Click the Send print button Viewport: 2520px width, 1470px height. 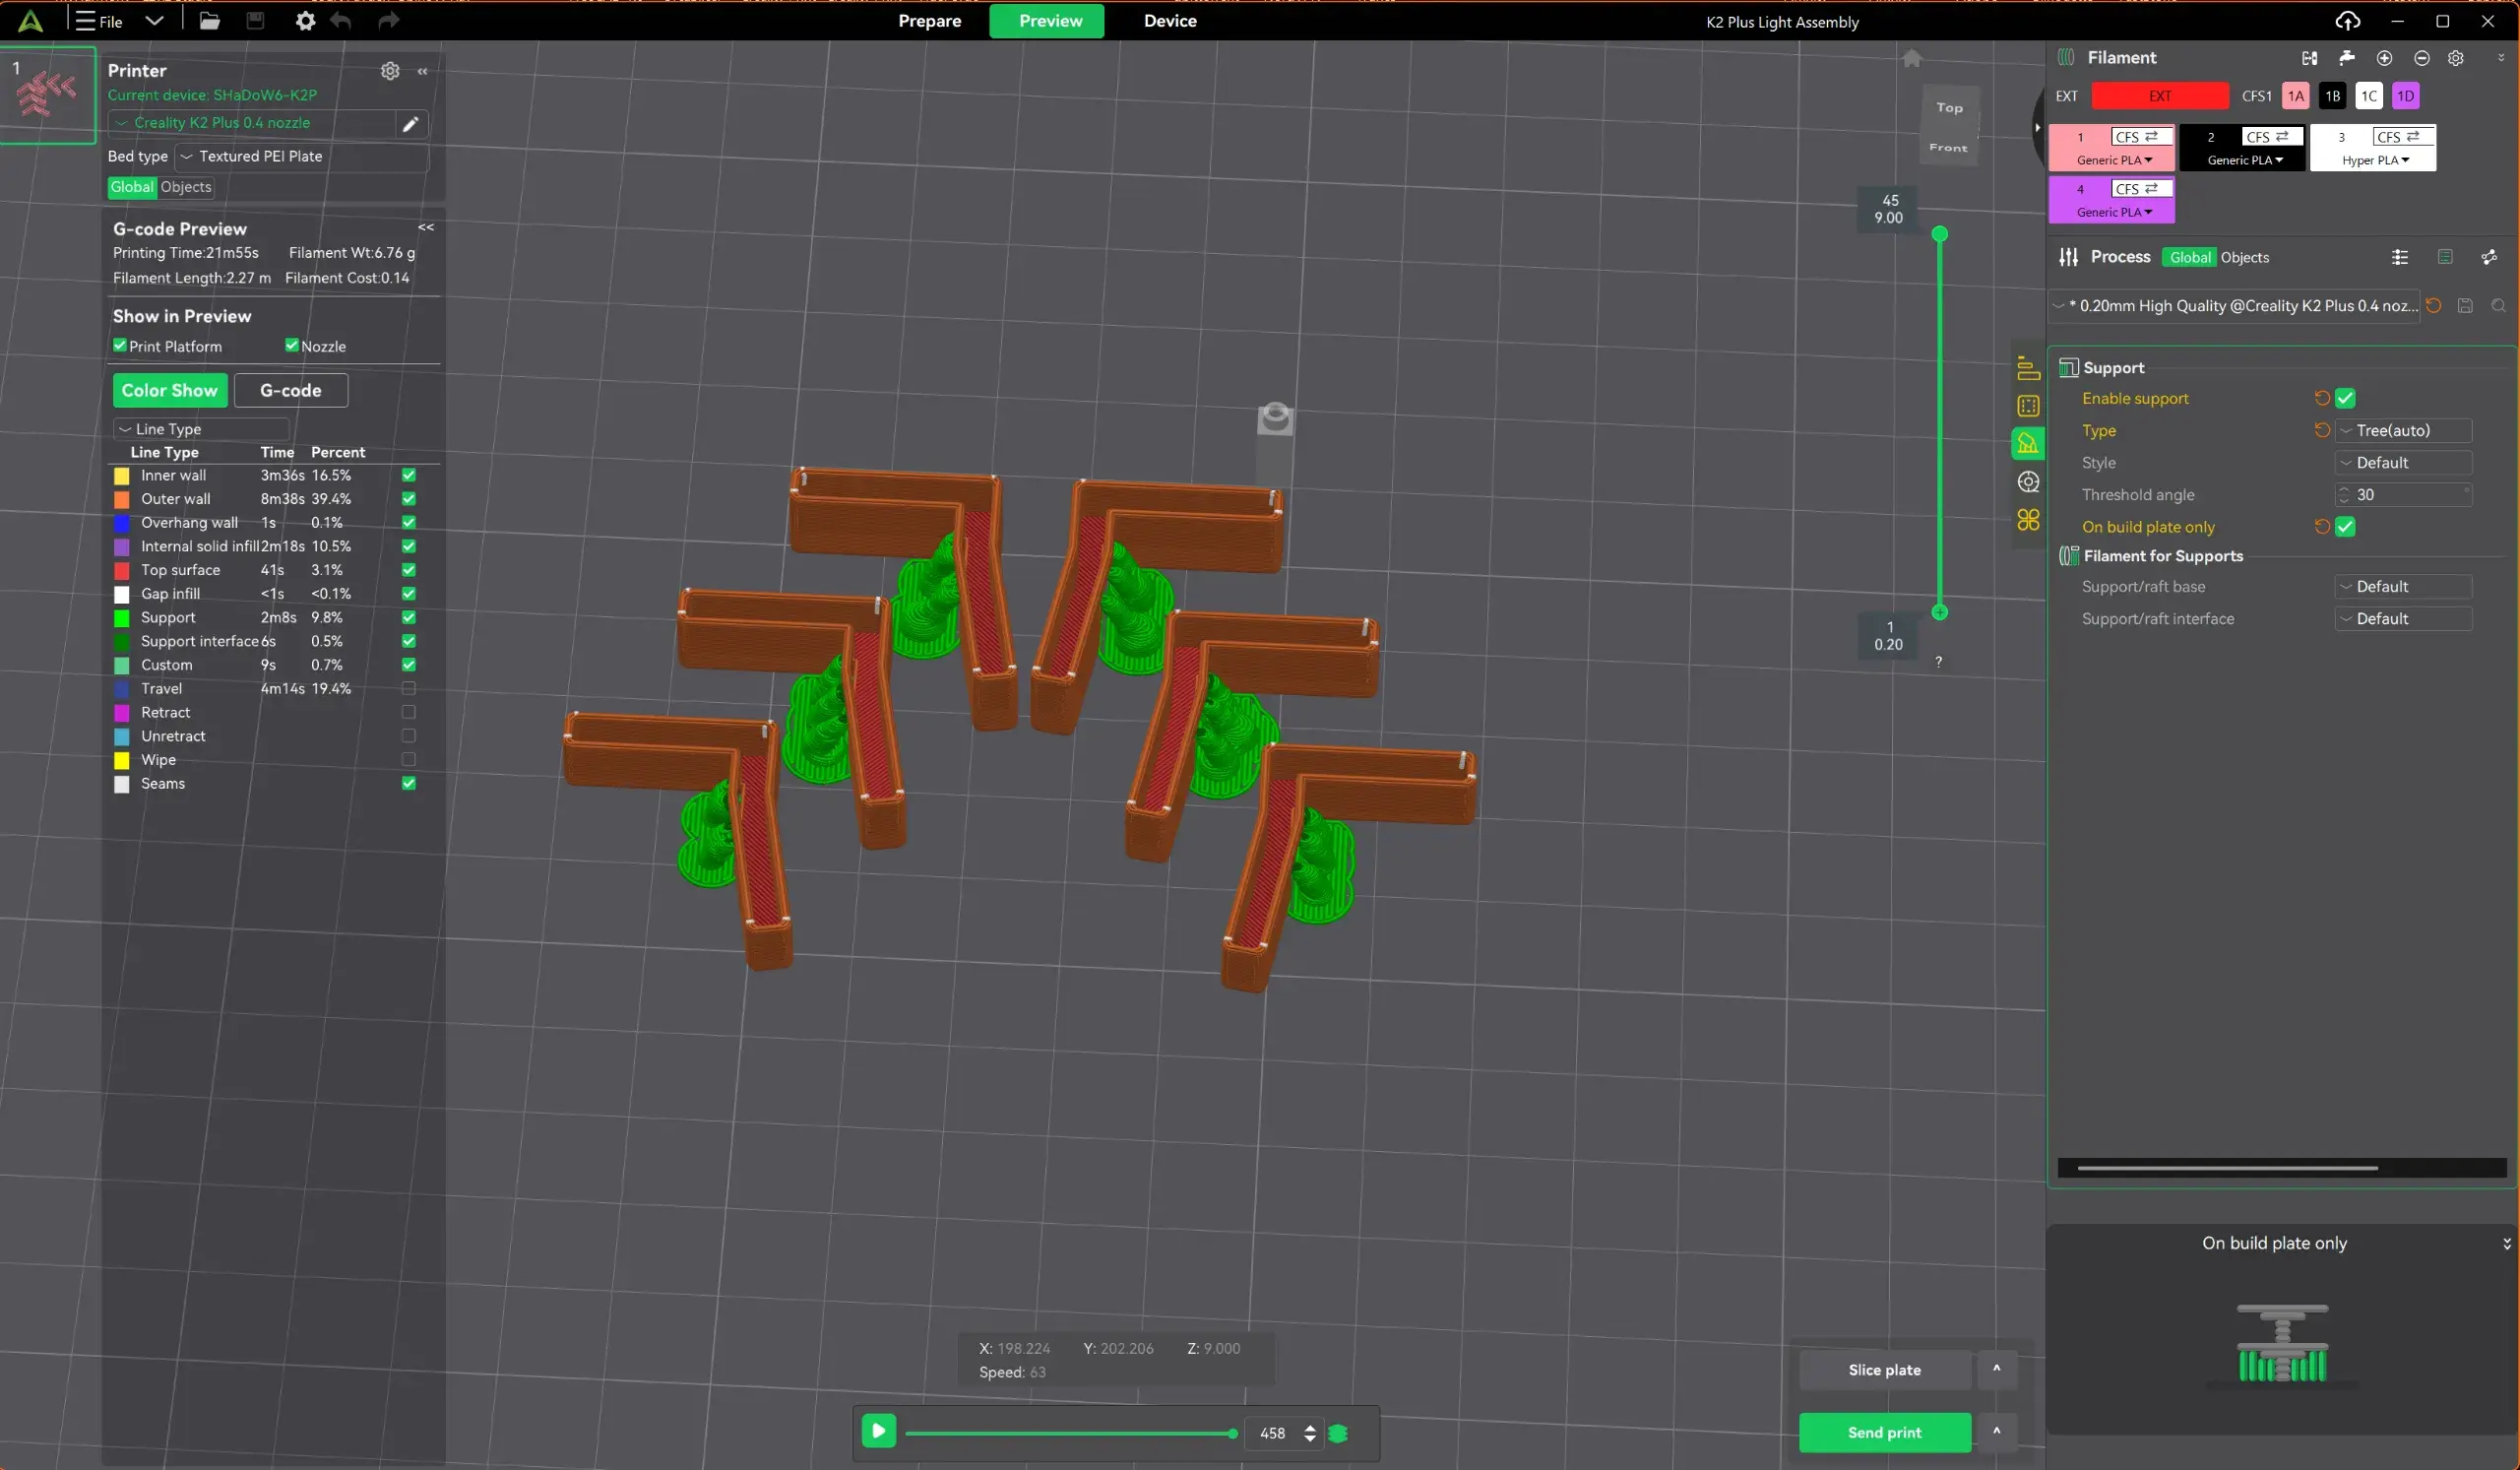coord(1884,1432)
